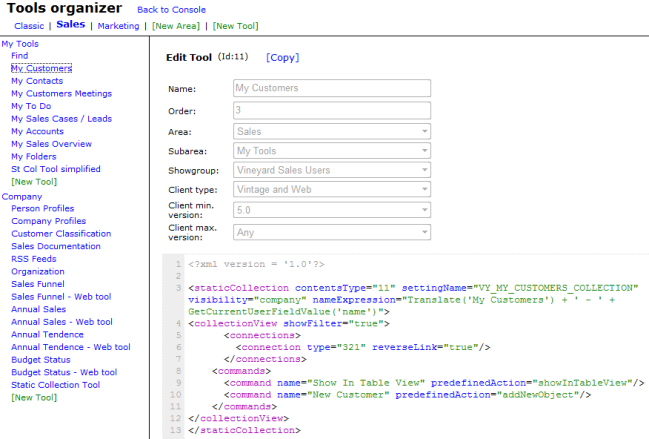Open the Back to Console link
Viewport: 649px width, 439px height.
[x=171, y=10]
